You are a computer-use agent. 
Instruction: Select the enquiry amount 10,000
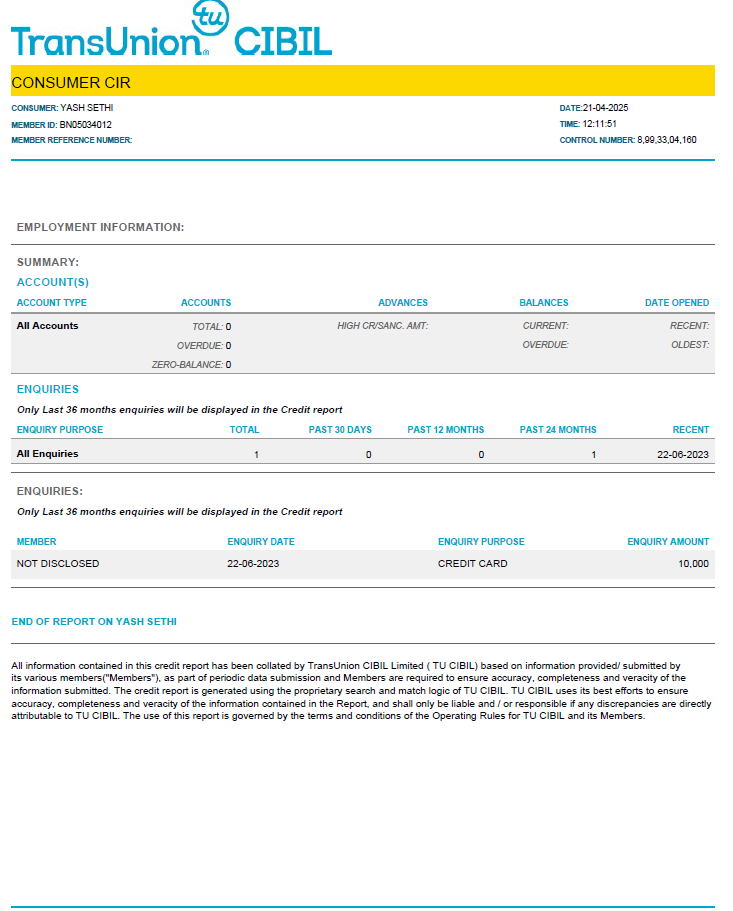[693, 564]
